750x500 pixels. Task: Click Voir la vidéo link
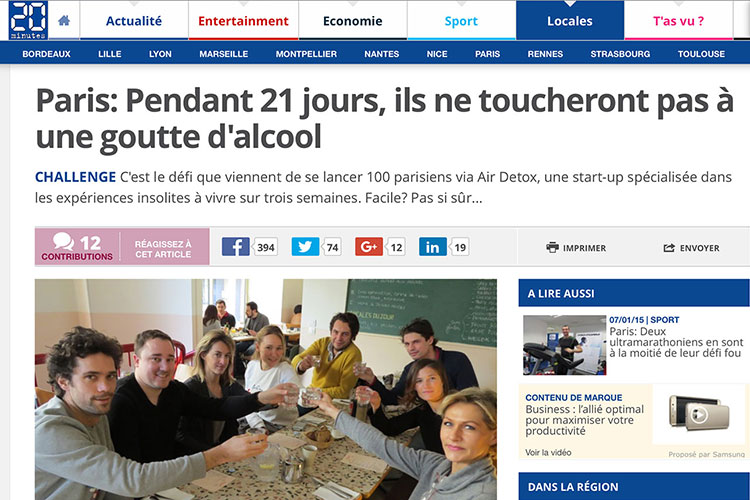tap(548, 452)
